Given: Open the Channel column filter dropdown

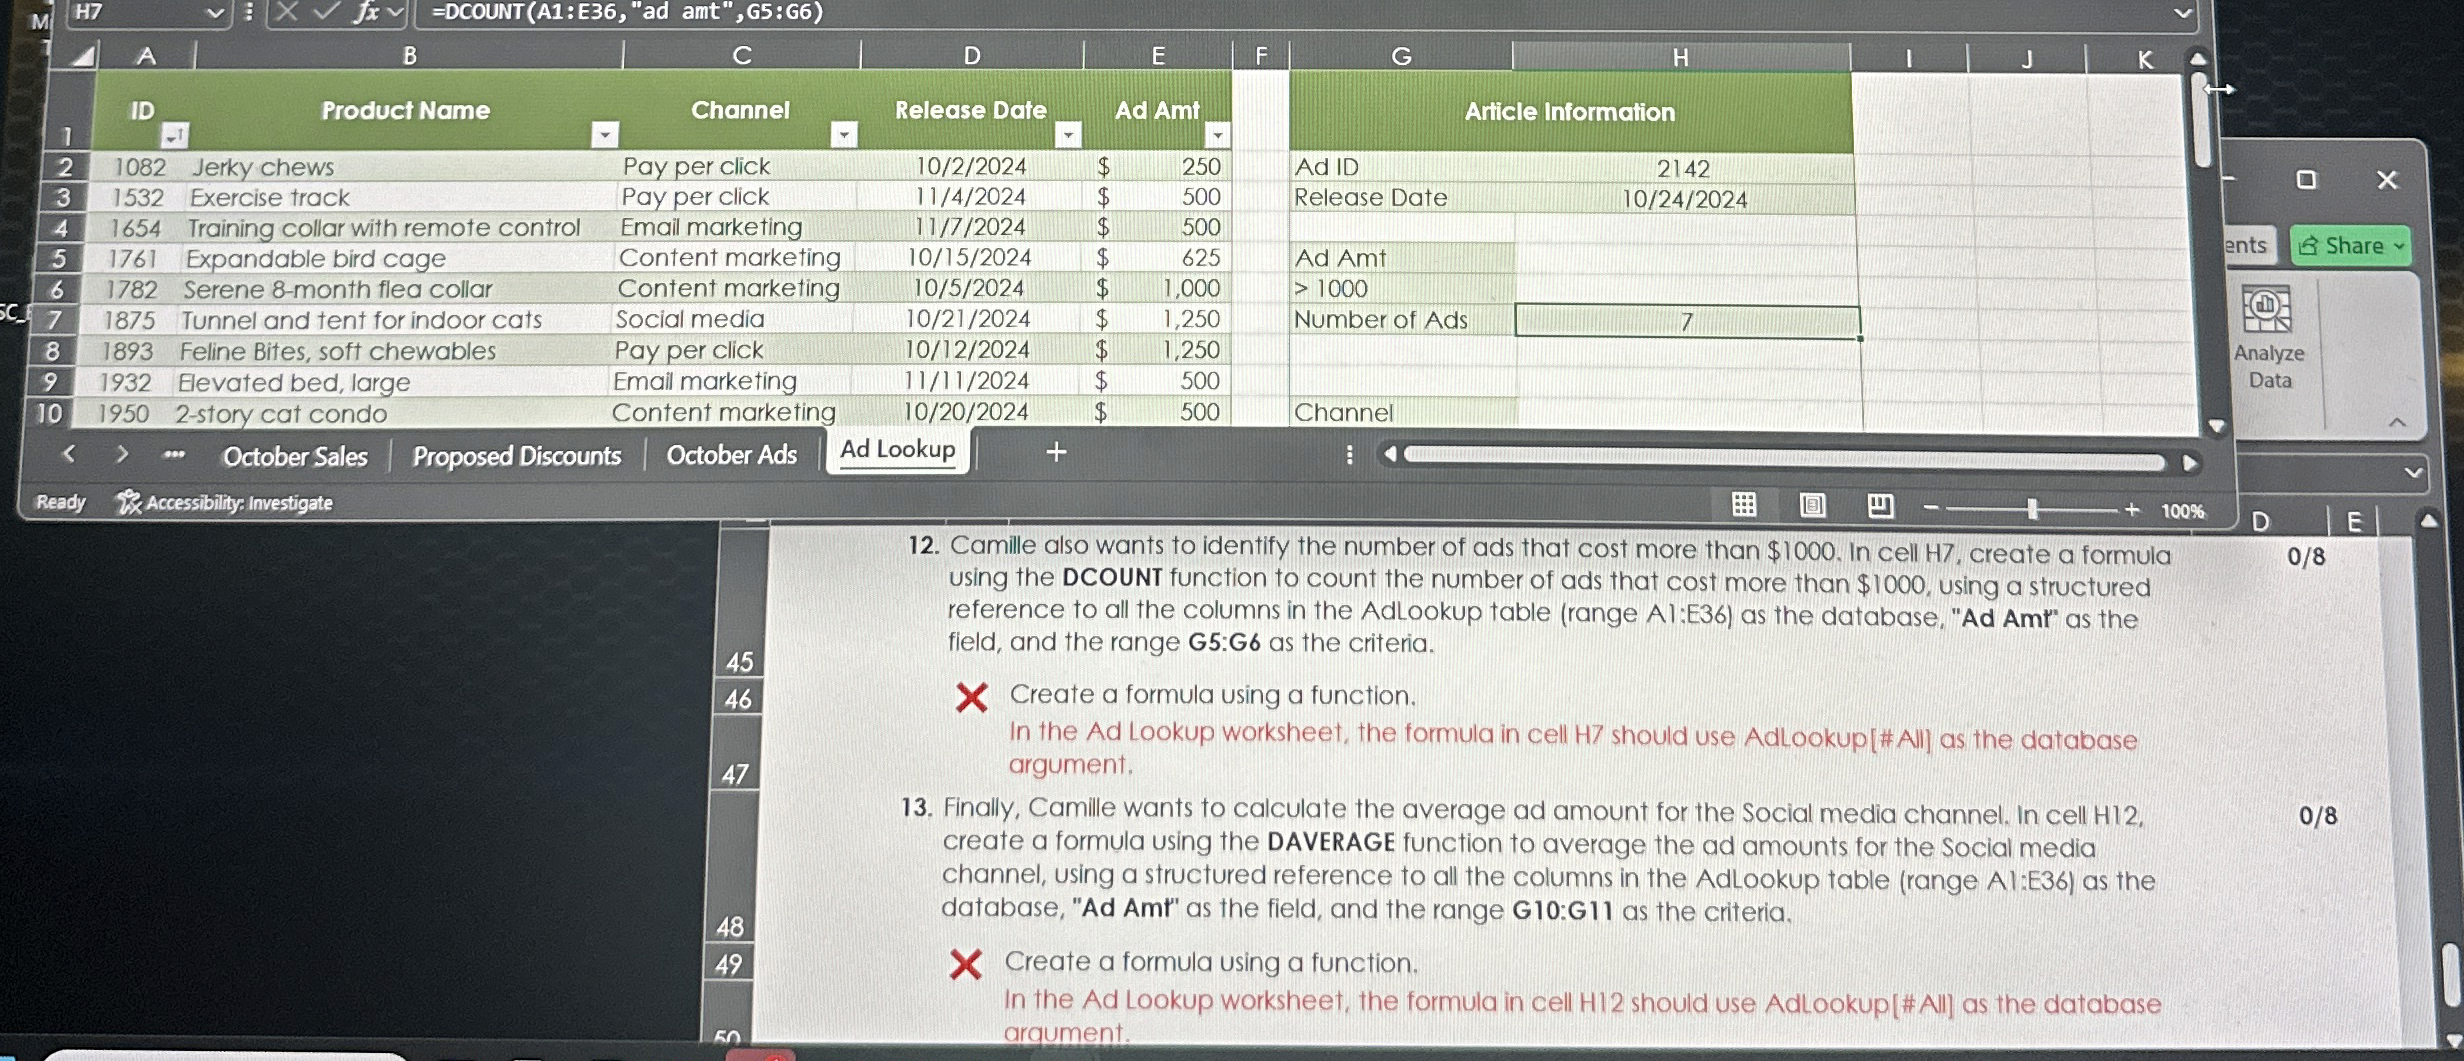Looking at the screenshot, I should point(845,134).
